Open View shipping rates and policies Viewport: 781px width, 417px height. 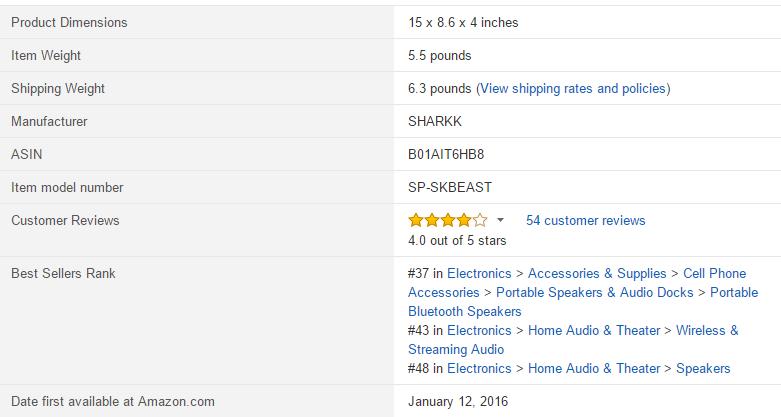tap(573, 88)
